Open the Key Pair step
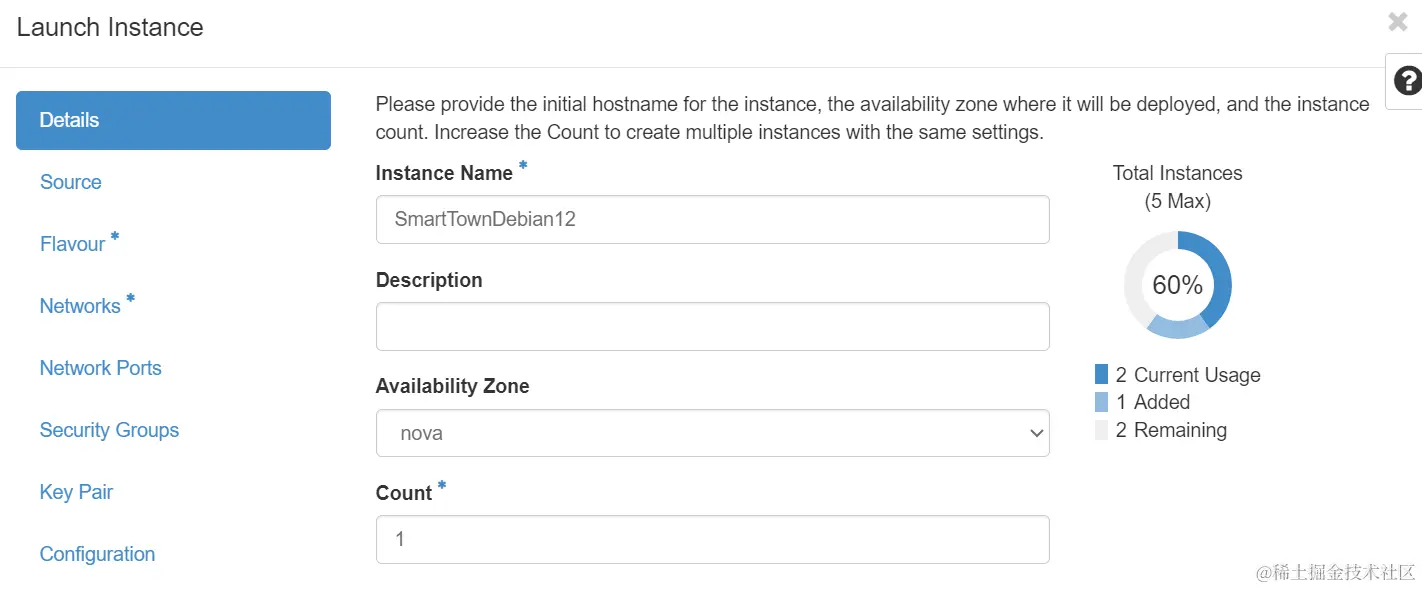This screenshot has width=1422, height=589. (77, 492)
